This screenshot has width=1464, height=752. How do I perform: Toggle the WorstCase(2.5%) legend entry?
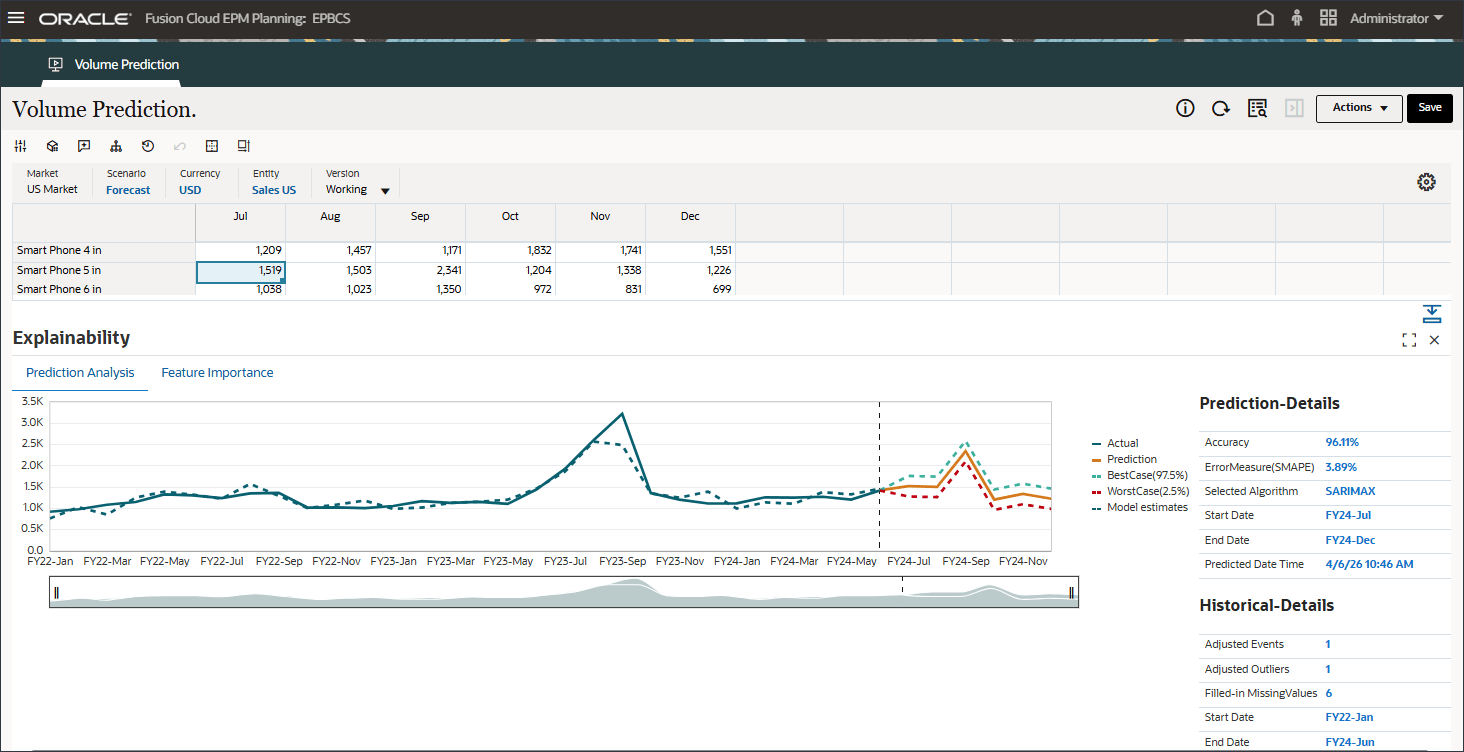1141,491
